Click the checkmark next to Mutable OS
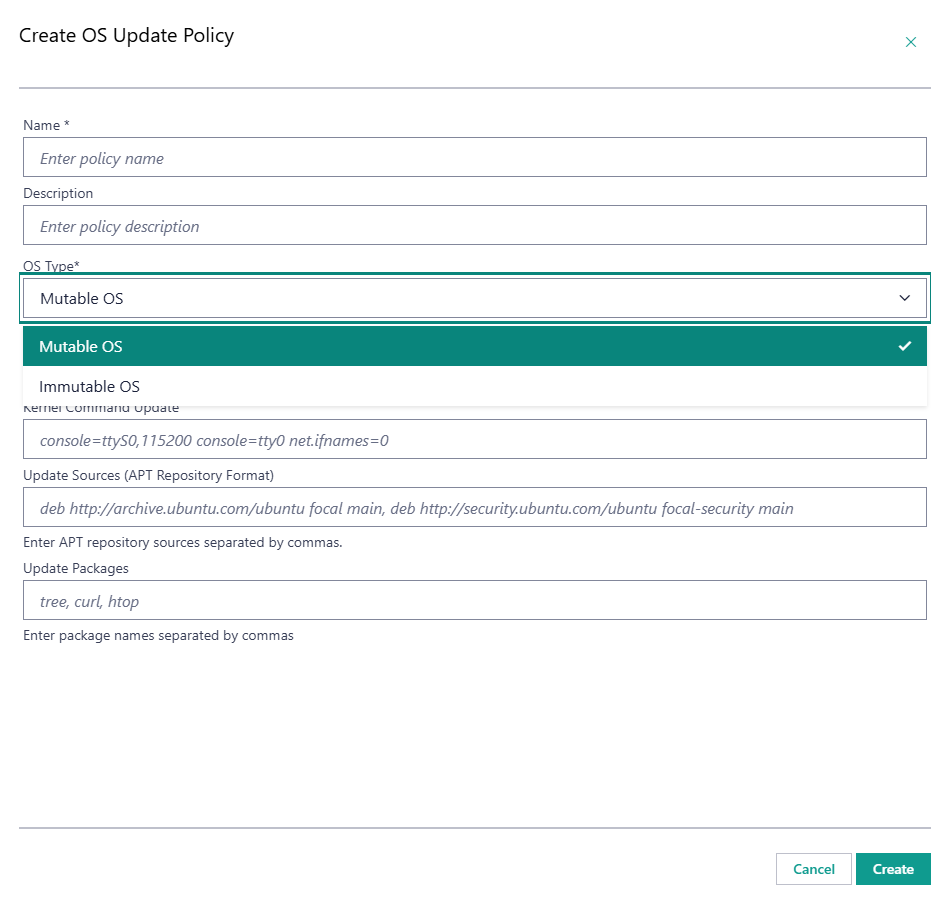This screenshot has width=944, height=900. pyautogui.click(x=905, y=346)
